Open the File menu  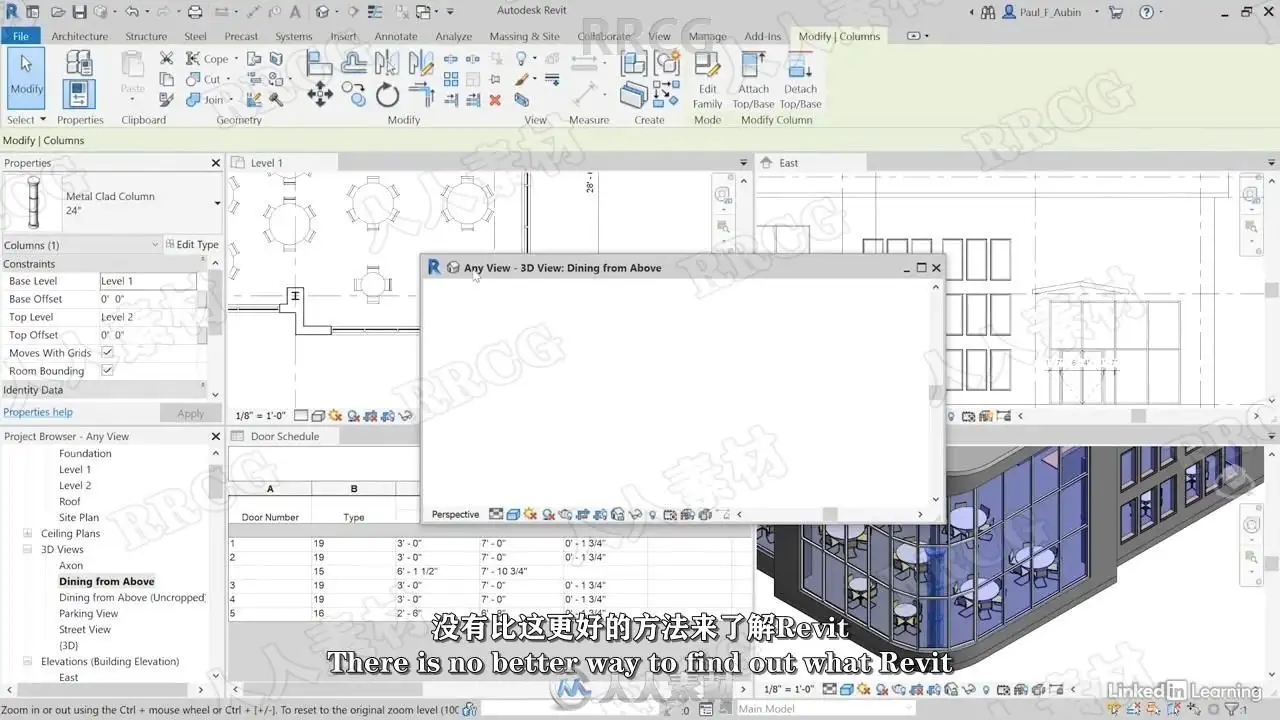pyautogui.click(x=20, y=36)
